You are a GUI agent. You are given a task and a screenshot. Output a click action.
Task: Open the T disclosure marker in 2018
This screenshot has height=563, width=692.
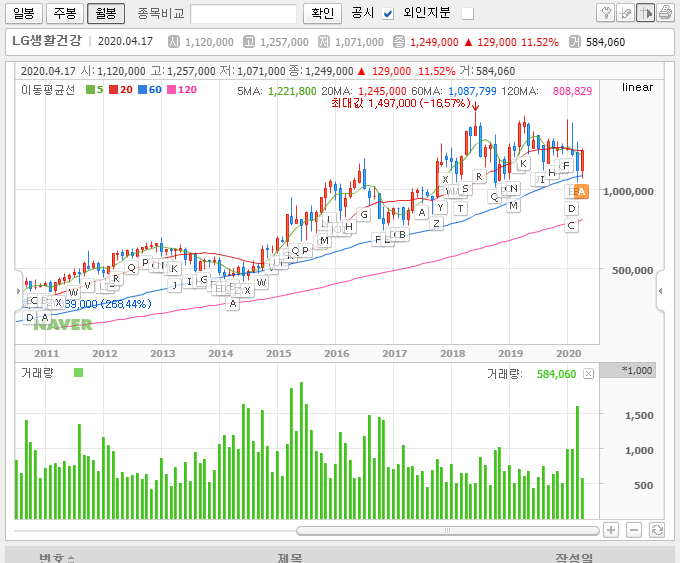[460, 209]
